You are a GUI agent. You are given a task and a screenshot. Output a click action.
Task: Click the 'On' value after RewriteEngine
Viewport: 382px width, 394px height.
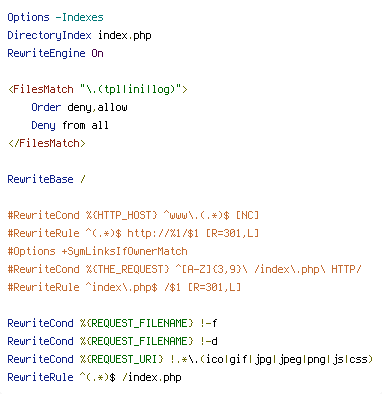point(98,53)
